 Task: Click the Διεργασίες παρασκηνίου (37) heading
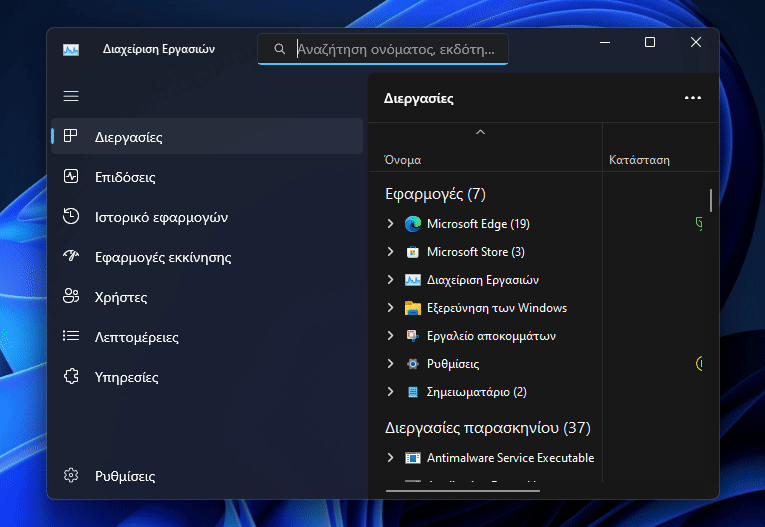point(488,428)
